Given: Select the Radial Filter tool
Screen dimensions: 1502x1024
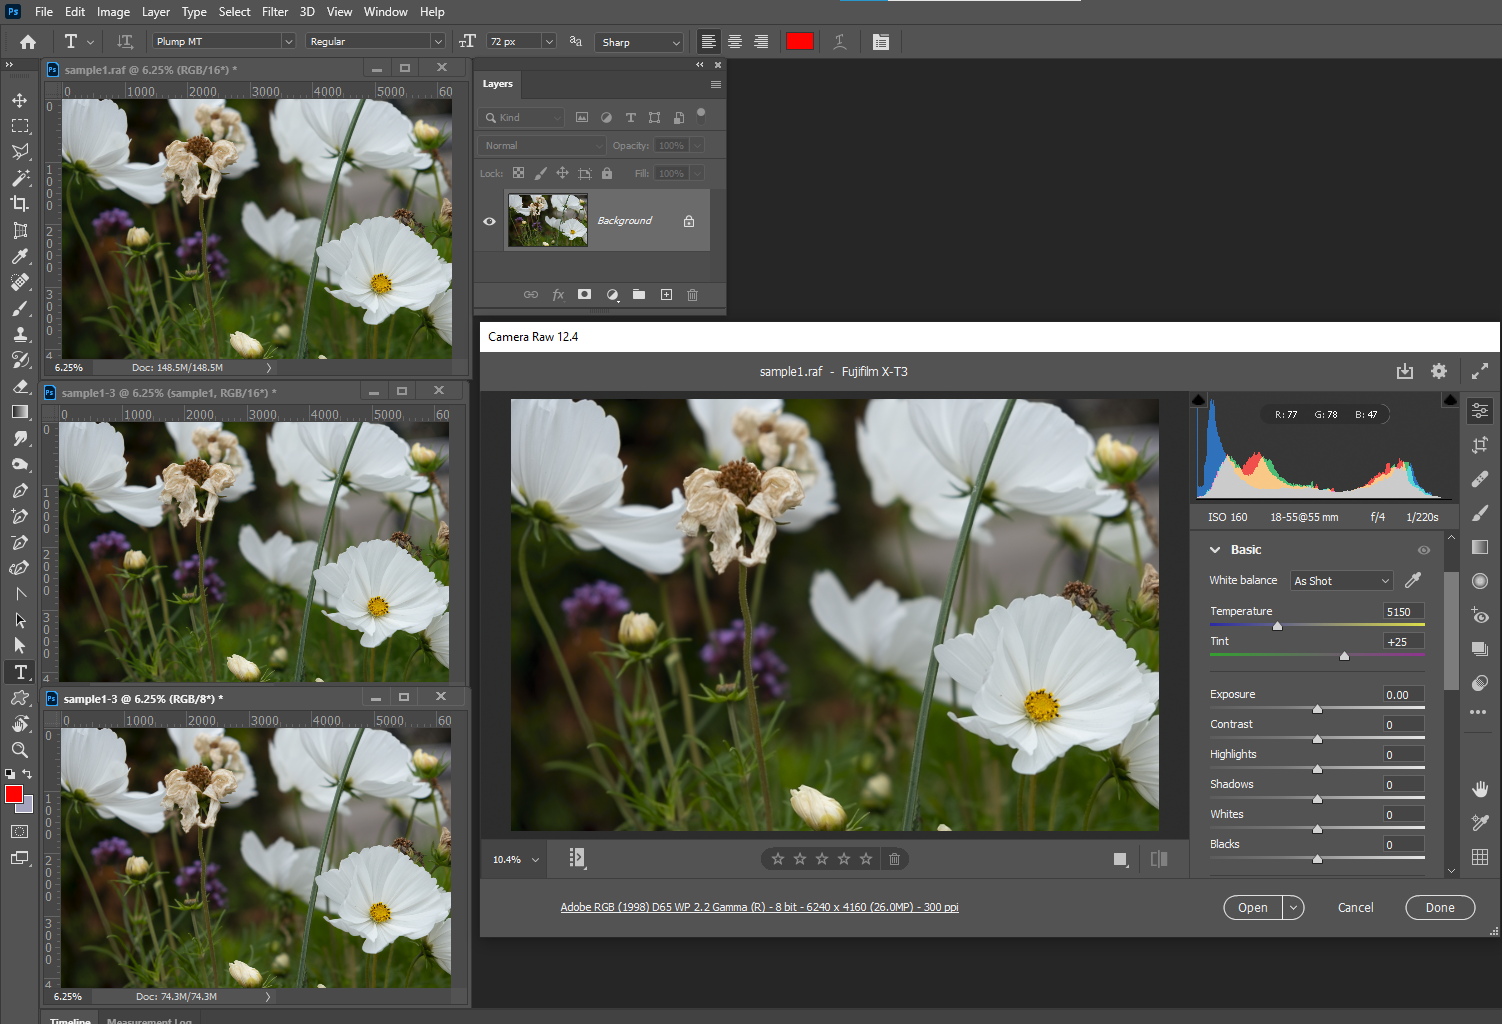Looking at the screenshot, I should point(1480,580).
